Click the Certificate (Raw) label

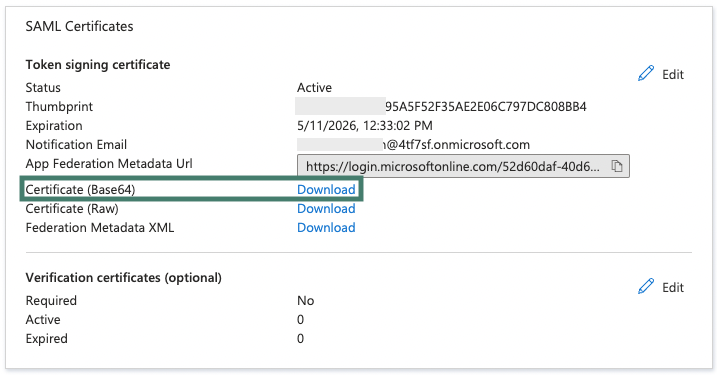pos(72,209)
